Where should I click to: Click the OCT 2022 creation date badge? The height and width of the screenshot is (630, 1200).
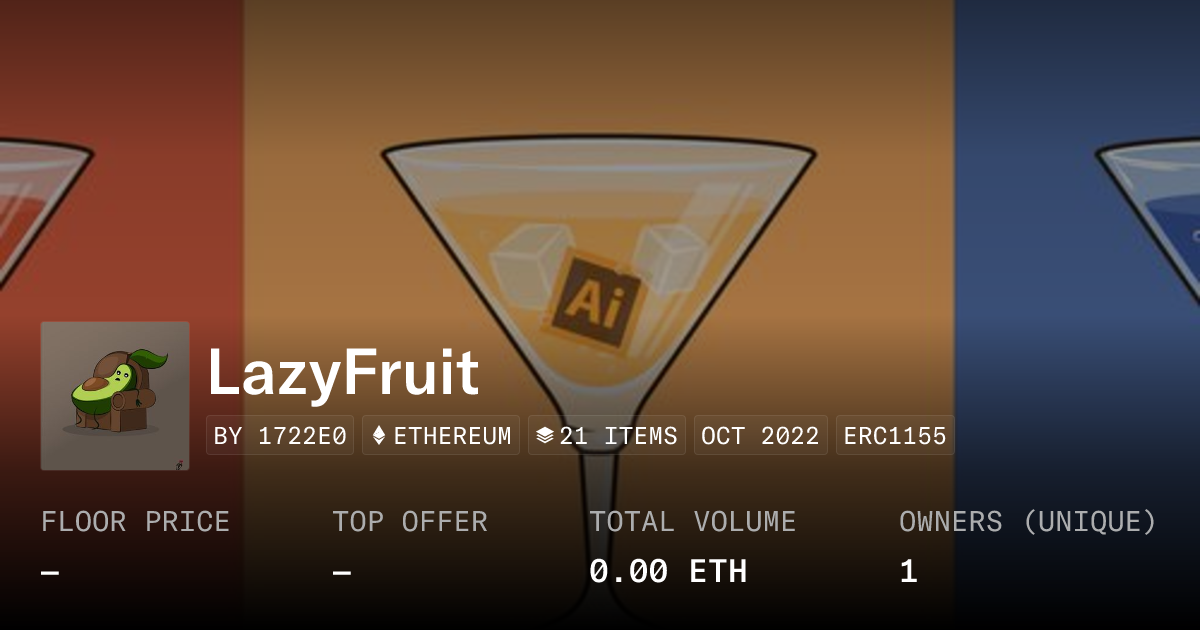click(760, 436)
